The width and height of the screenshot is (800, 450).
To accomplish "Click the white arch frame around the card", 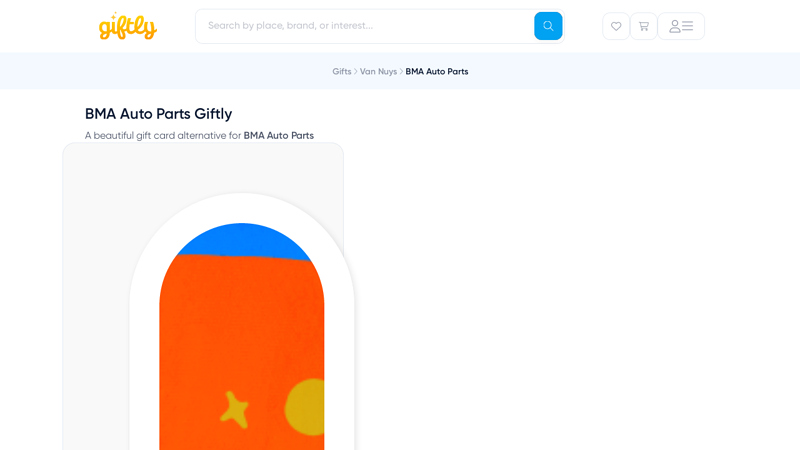I will click(x=143, y=300).
